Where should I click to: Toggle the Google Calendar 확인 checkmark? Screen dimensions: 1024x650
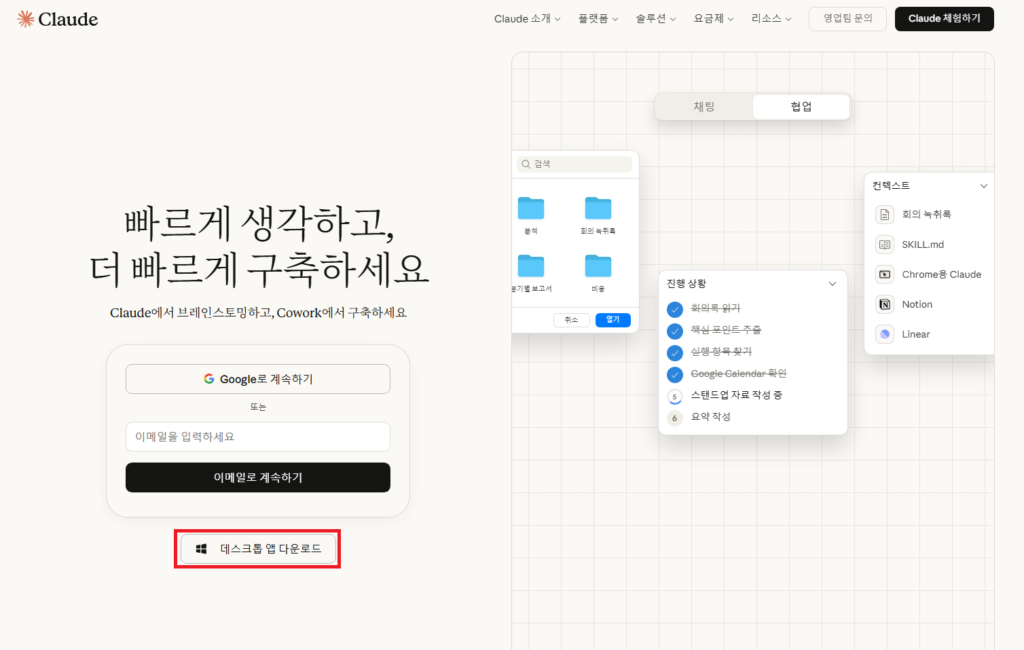pyautogui.click(x=675, y=374)
